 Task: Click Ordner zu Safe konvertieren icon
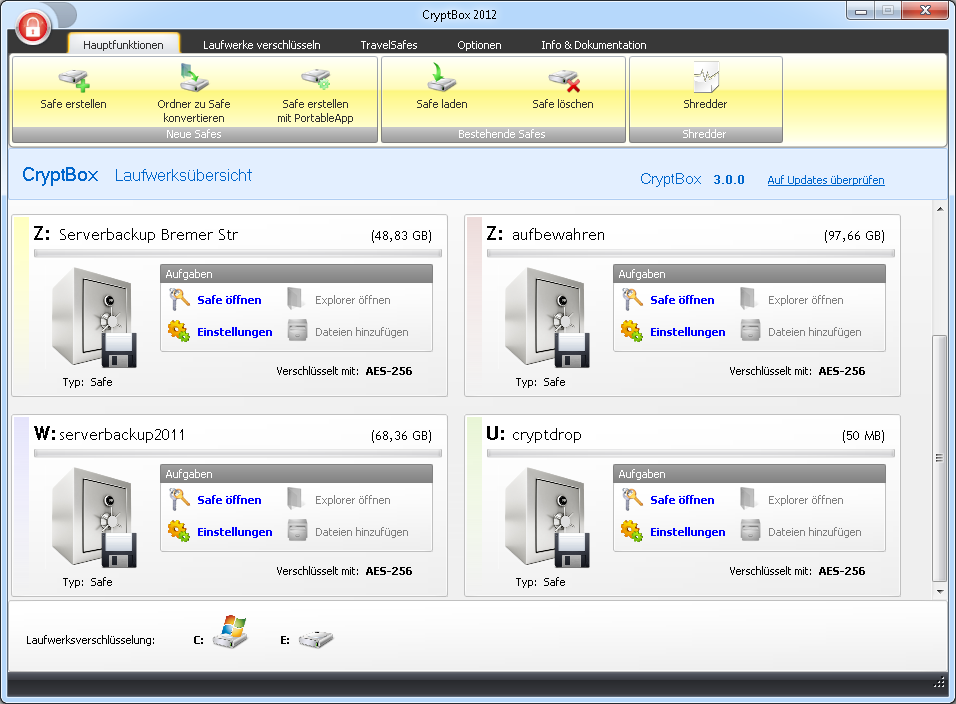194,78
